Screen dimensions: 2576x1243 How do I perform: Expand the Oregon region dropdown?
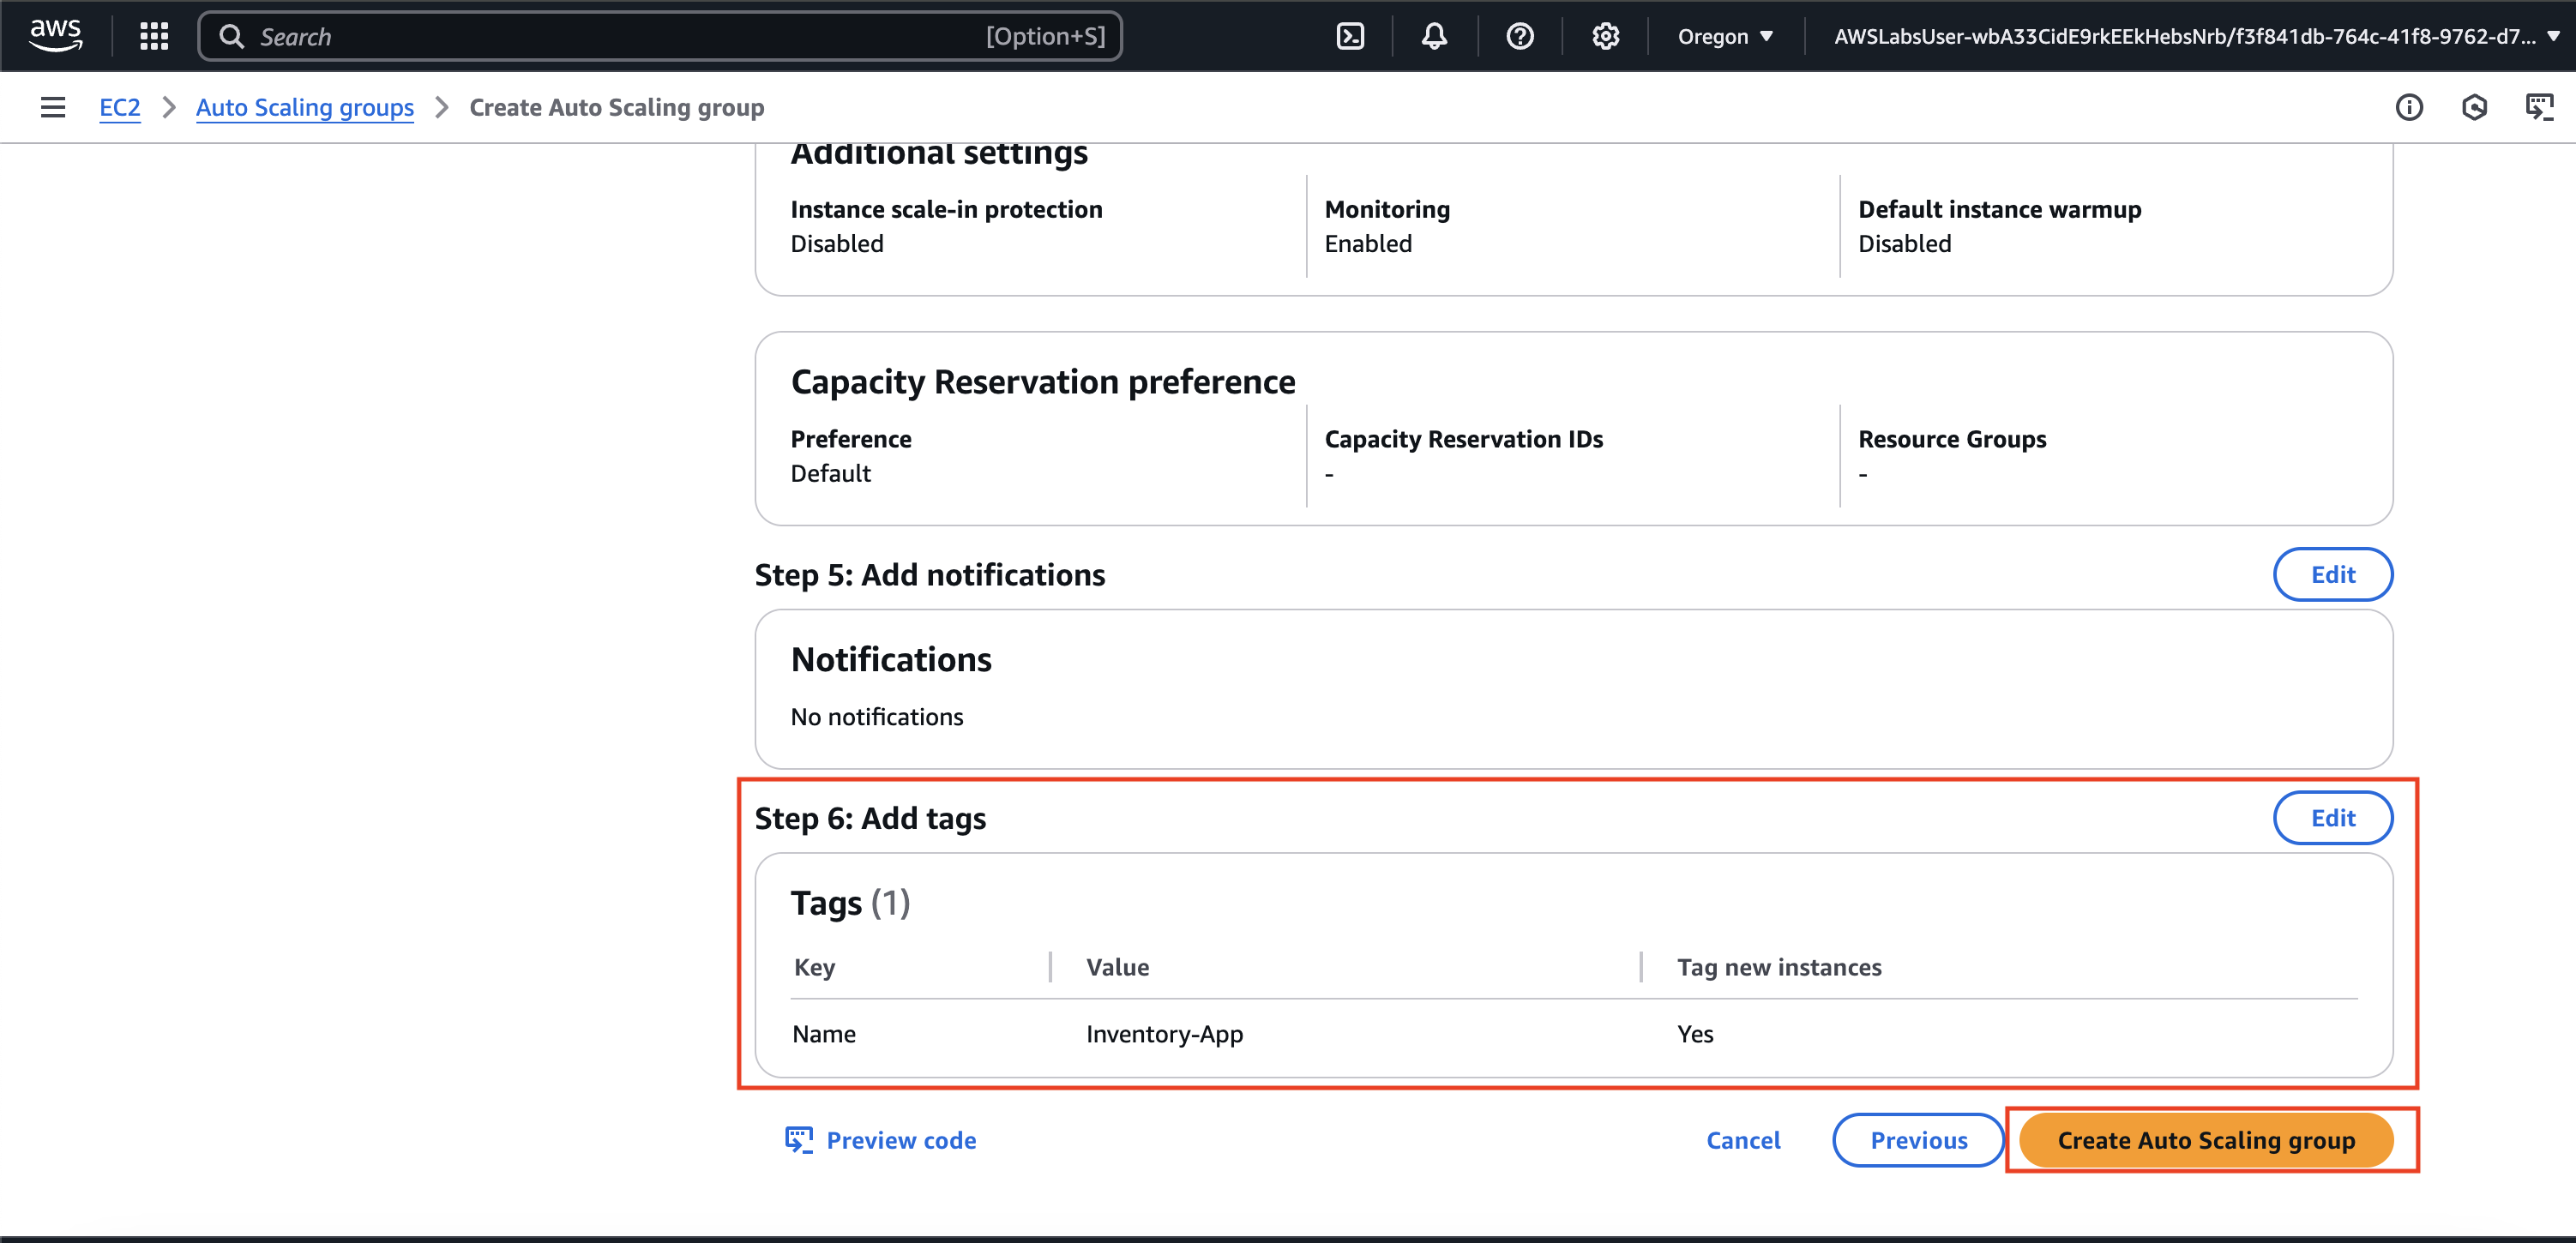pyautogui.click(x=1725, y=36)
